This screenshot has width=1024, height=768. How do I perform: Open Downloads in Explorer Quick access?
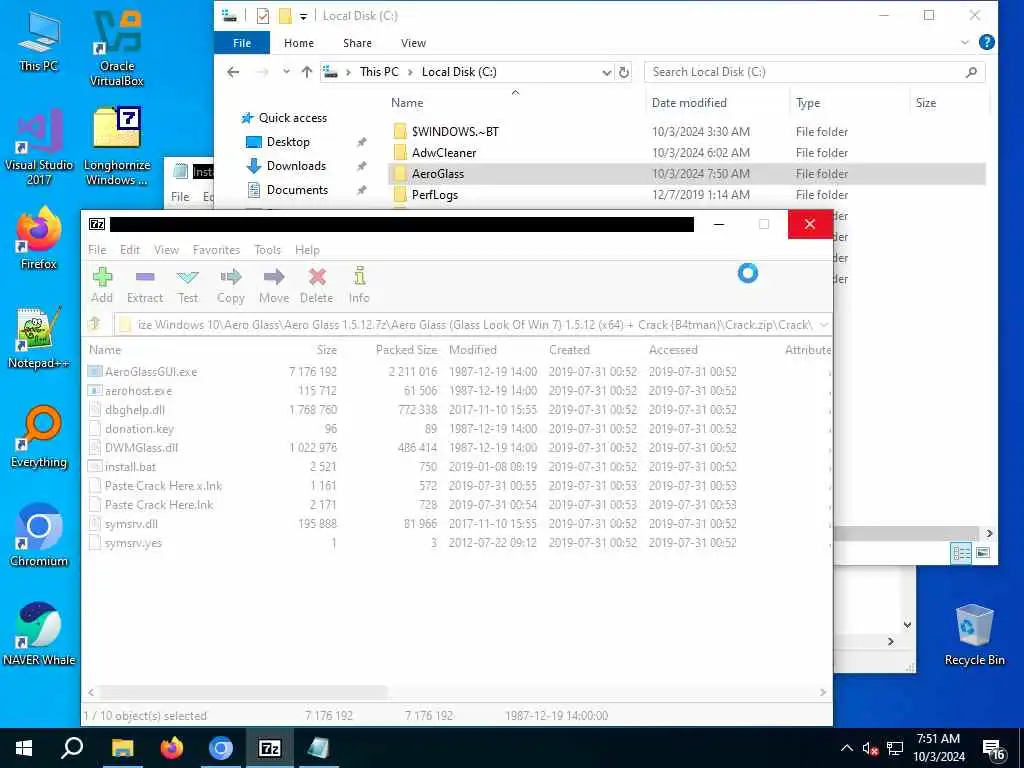(296, 166)
